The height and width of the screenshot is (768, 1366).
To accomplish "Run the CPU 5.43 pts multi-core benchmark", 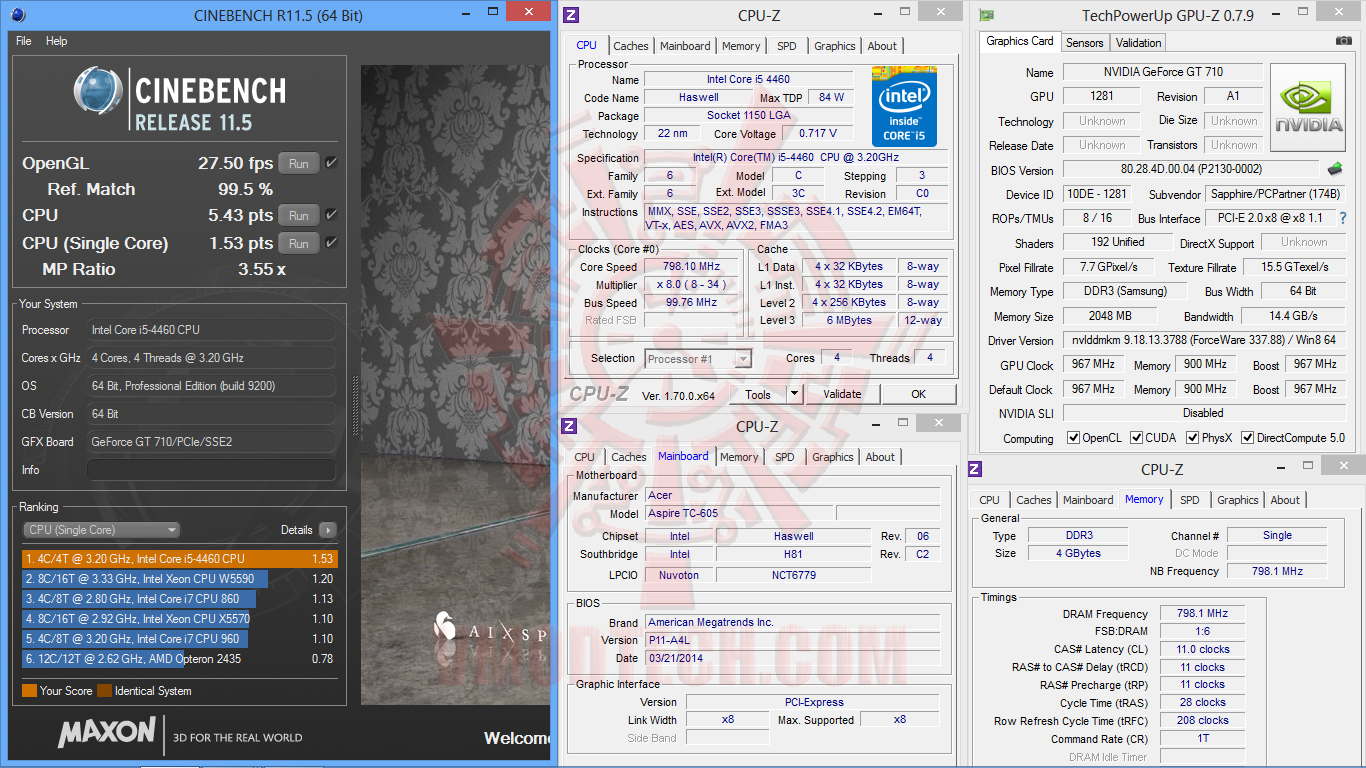I will 299,215.
